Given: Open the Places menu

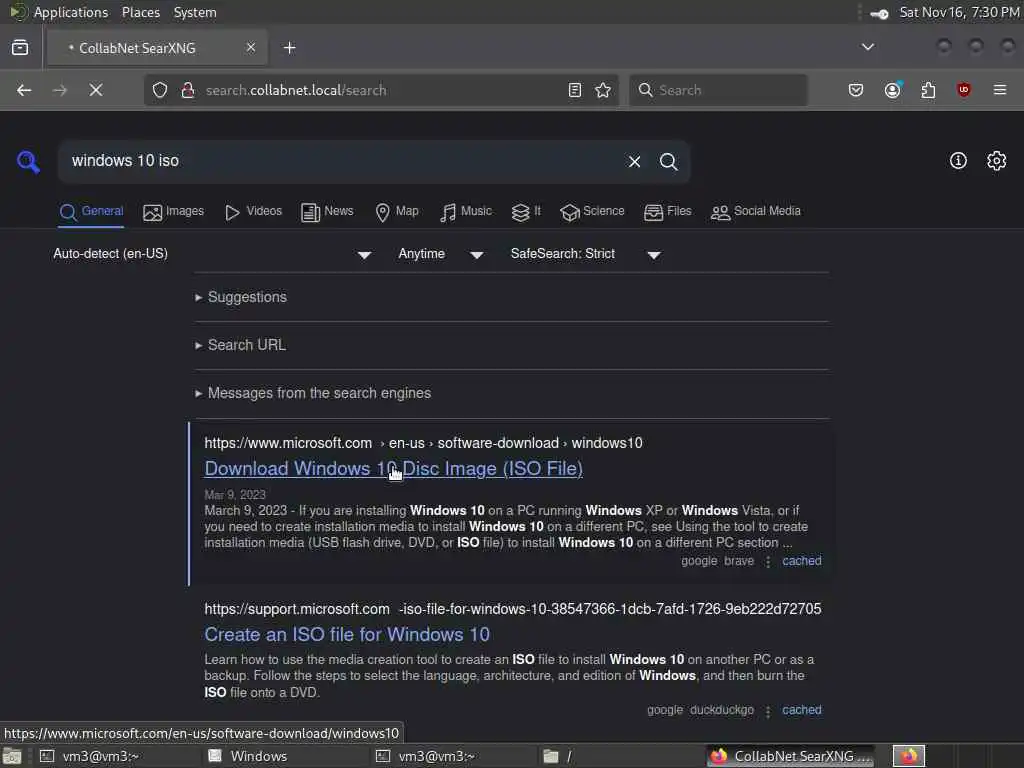Looking at the screenshot, I should point(141,12).
